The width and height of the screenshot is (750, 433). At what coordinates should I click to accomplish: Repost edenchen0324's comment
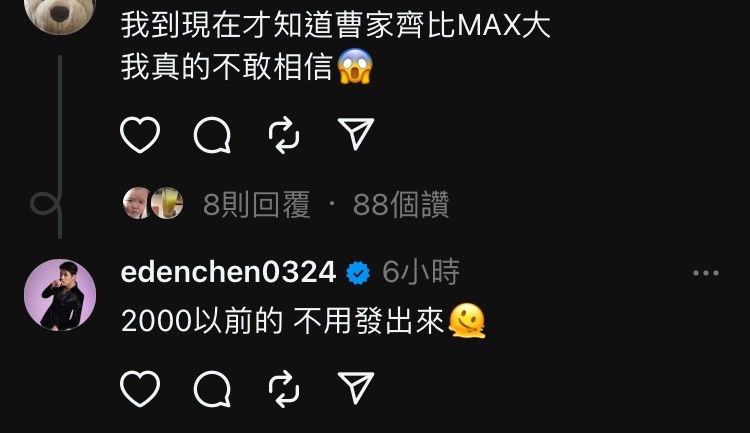(x=284, y=389)
